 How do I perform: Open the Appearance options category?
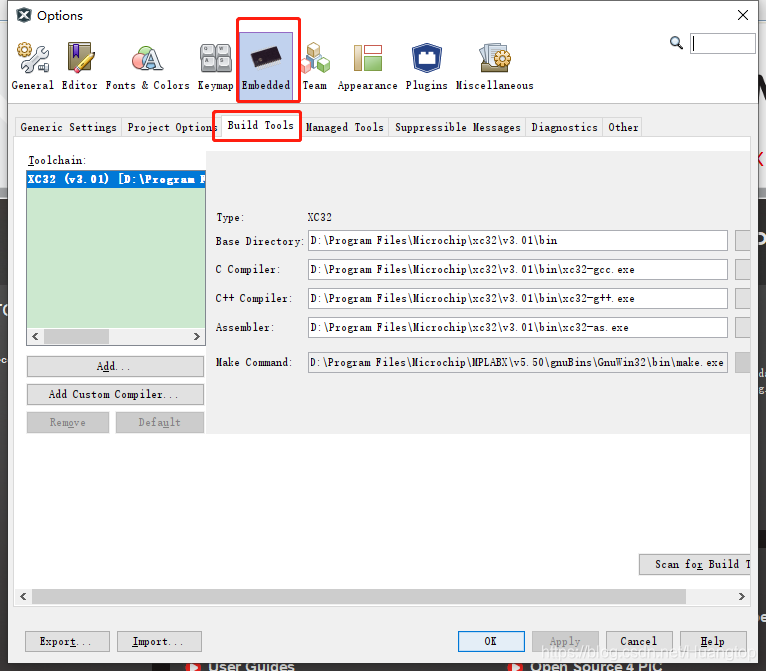tap(367, 66)
